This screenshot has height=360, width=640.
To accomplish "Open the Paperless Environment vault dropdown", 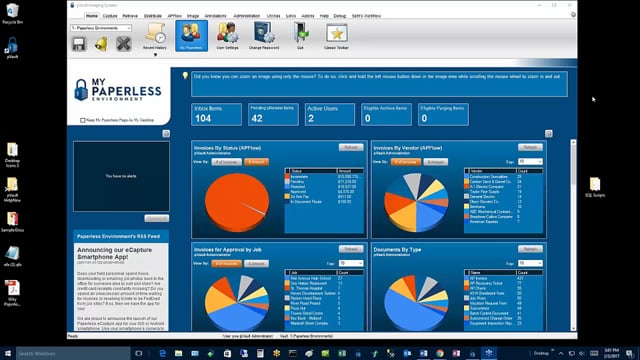I will coord(101,28).
